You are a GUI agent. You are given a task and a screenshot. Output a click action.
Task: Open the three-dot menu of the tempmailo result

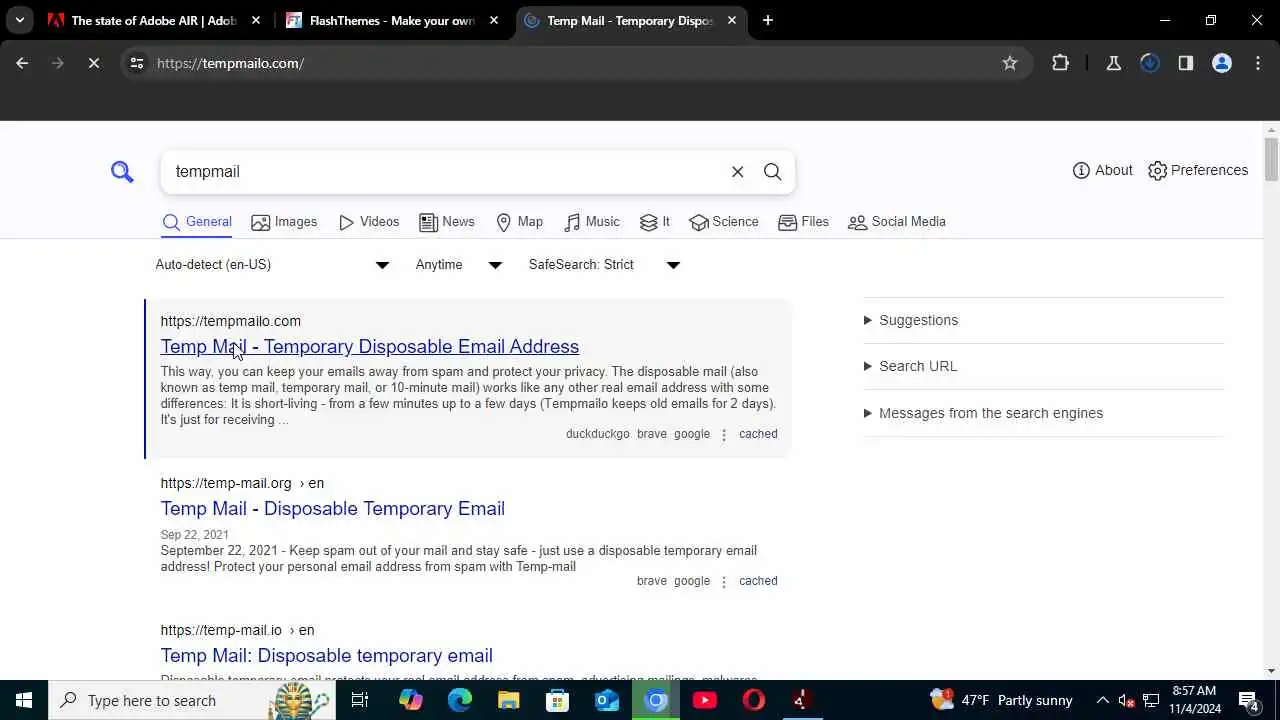pos(724,435)
